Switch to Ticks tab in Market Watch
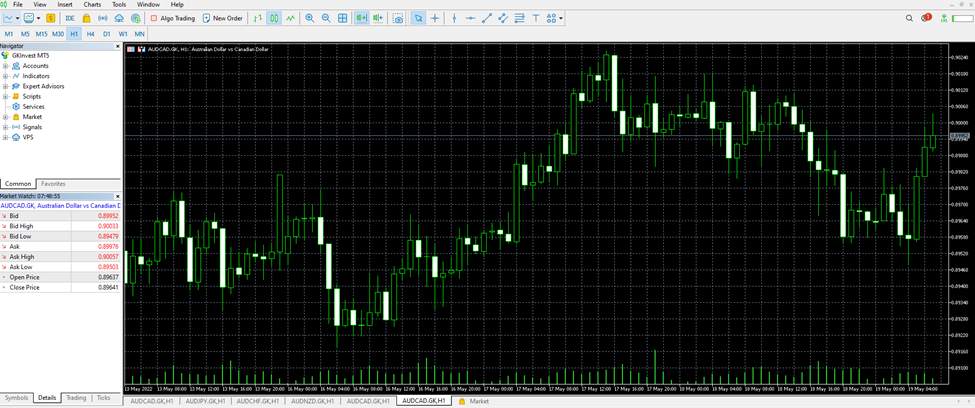This screenshot has width=975, height=408. click(104, 397)
